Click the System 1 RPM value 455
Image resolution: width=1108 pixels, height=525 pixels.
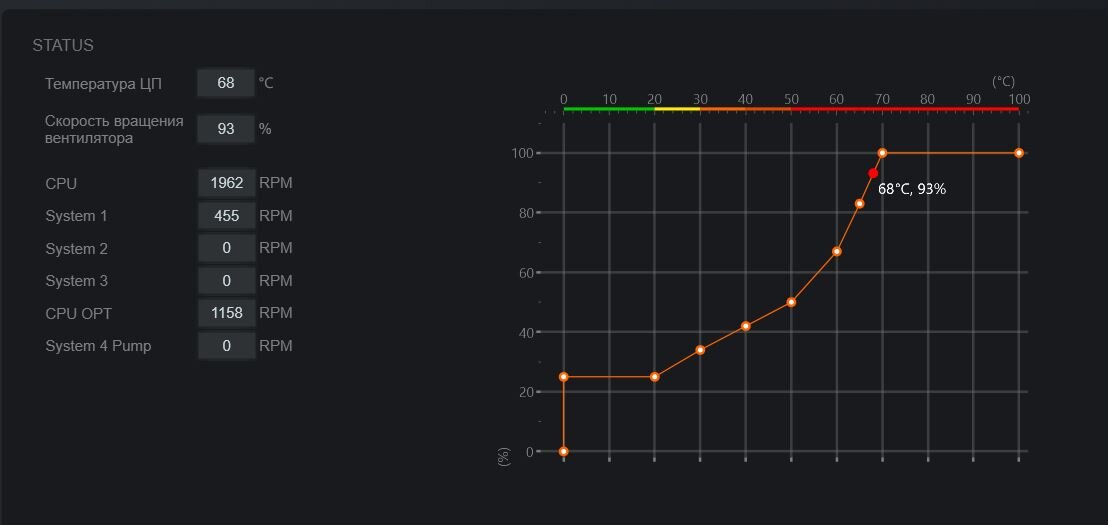(226, 216)
